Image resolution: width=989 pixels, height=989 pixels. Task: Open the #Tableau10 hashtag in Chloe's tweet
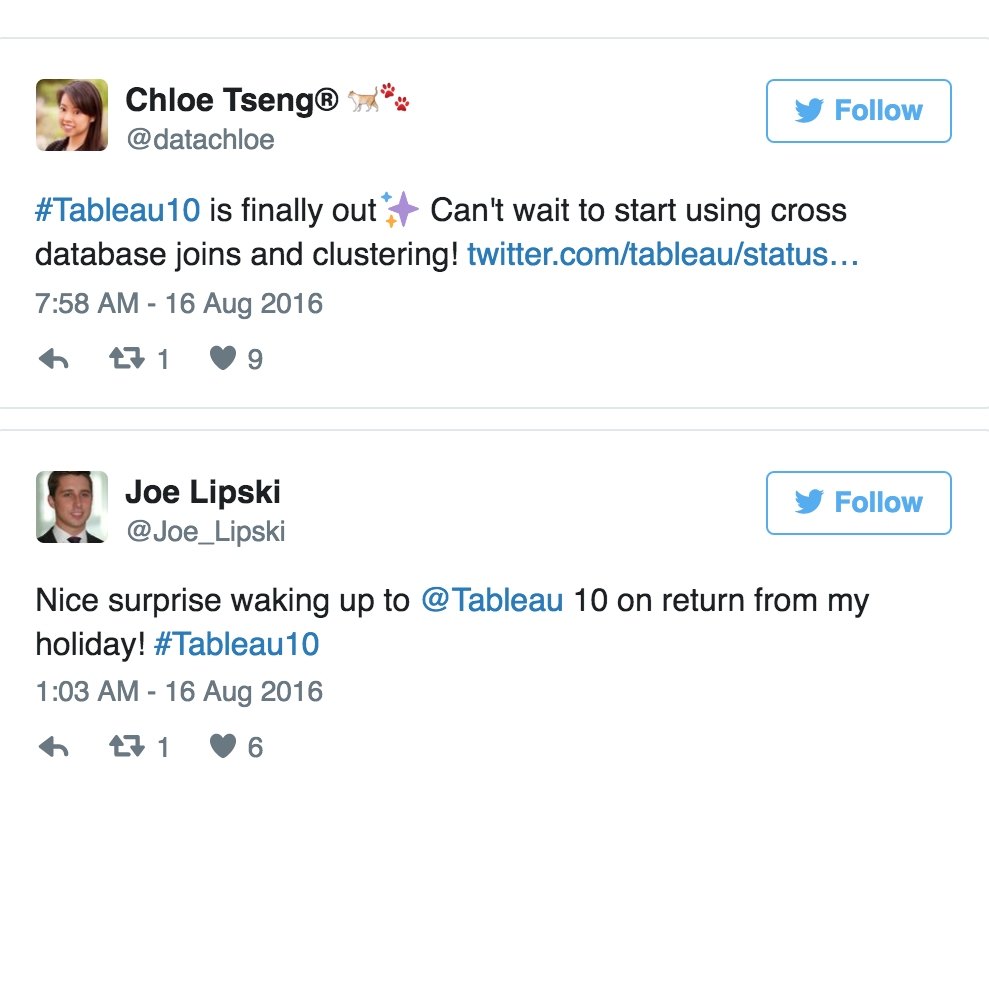118,211
